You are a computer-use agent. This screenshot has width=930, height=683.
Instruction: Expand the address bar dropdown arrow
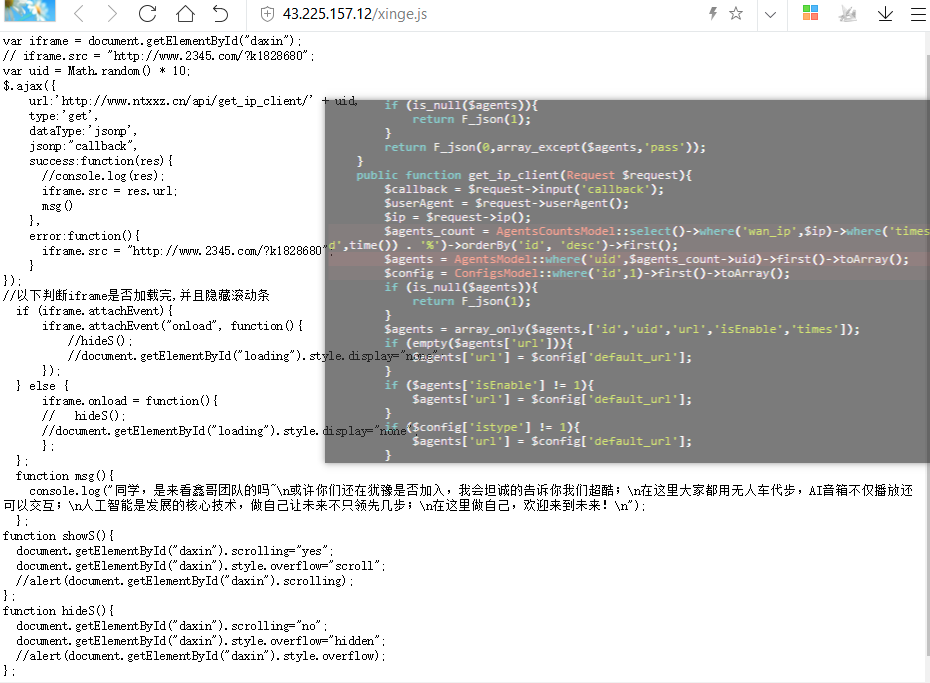(770, 14)
